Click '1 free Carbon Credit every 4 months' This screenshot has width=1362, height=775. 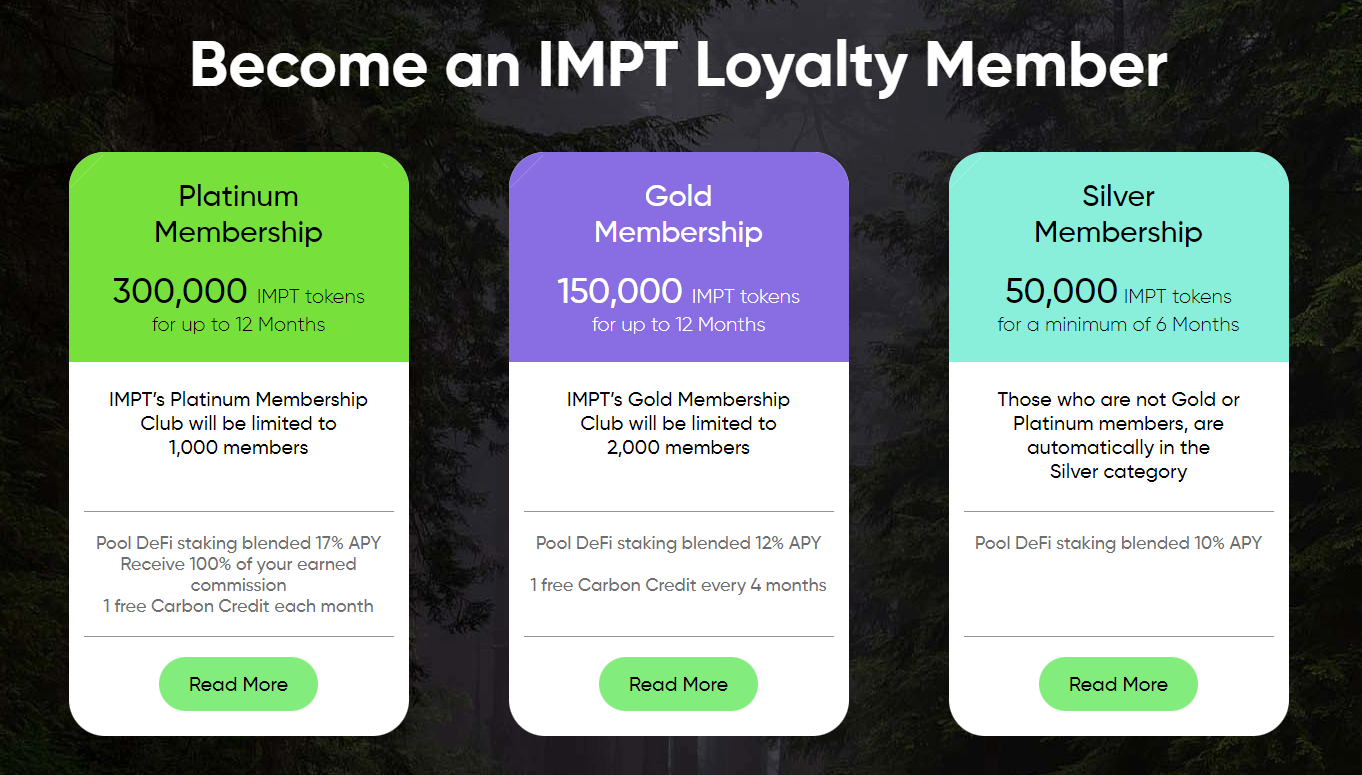click(678, 585)
